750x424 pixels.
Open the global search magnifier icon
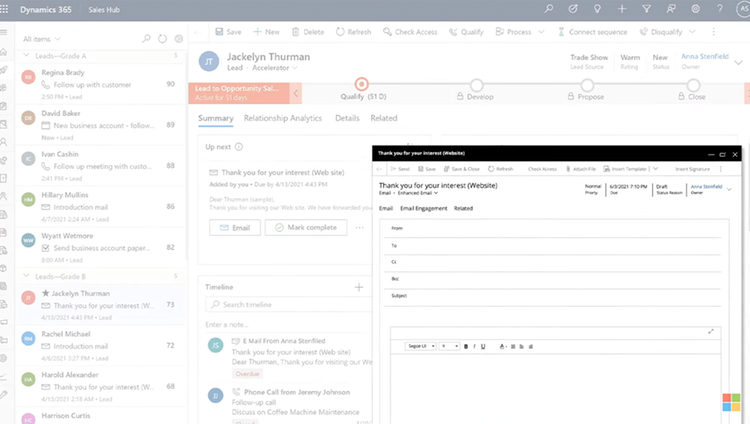[x=549, y=9]
